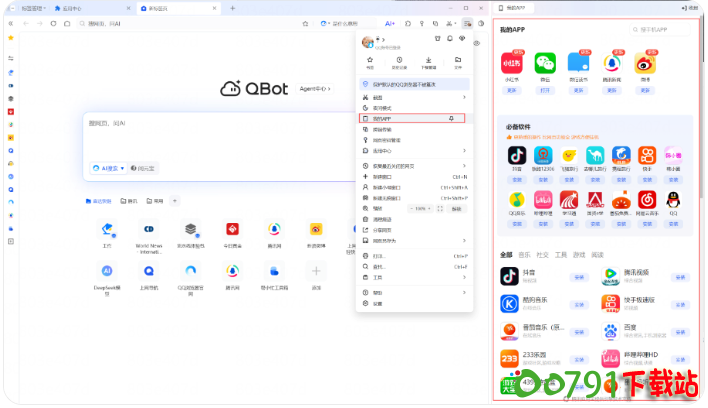Image resolution: width=708 pixels, height=408 pixels.
Task: Click the WeChat icon in My APP
Action: 544,62
